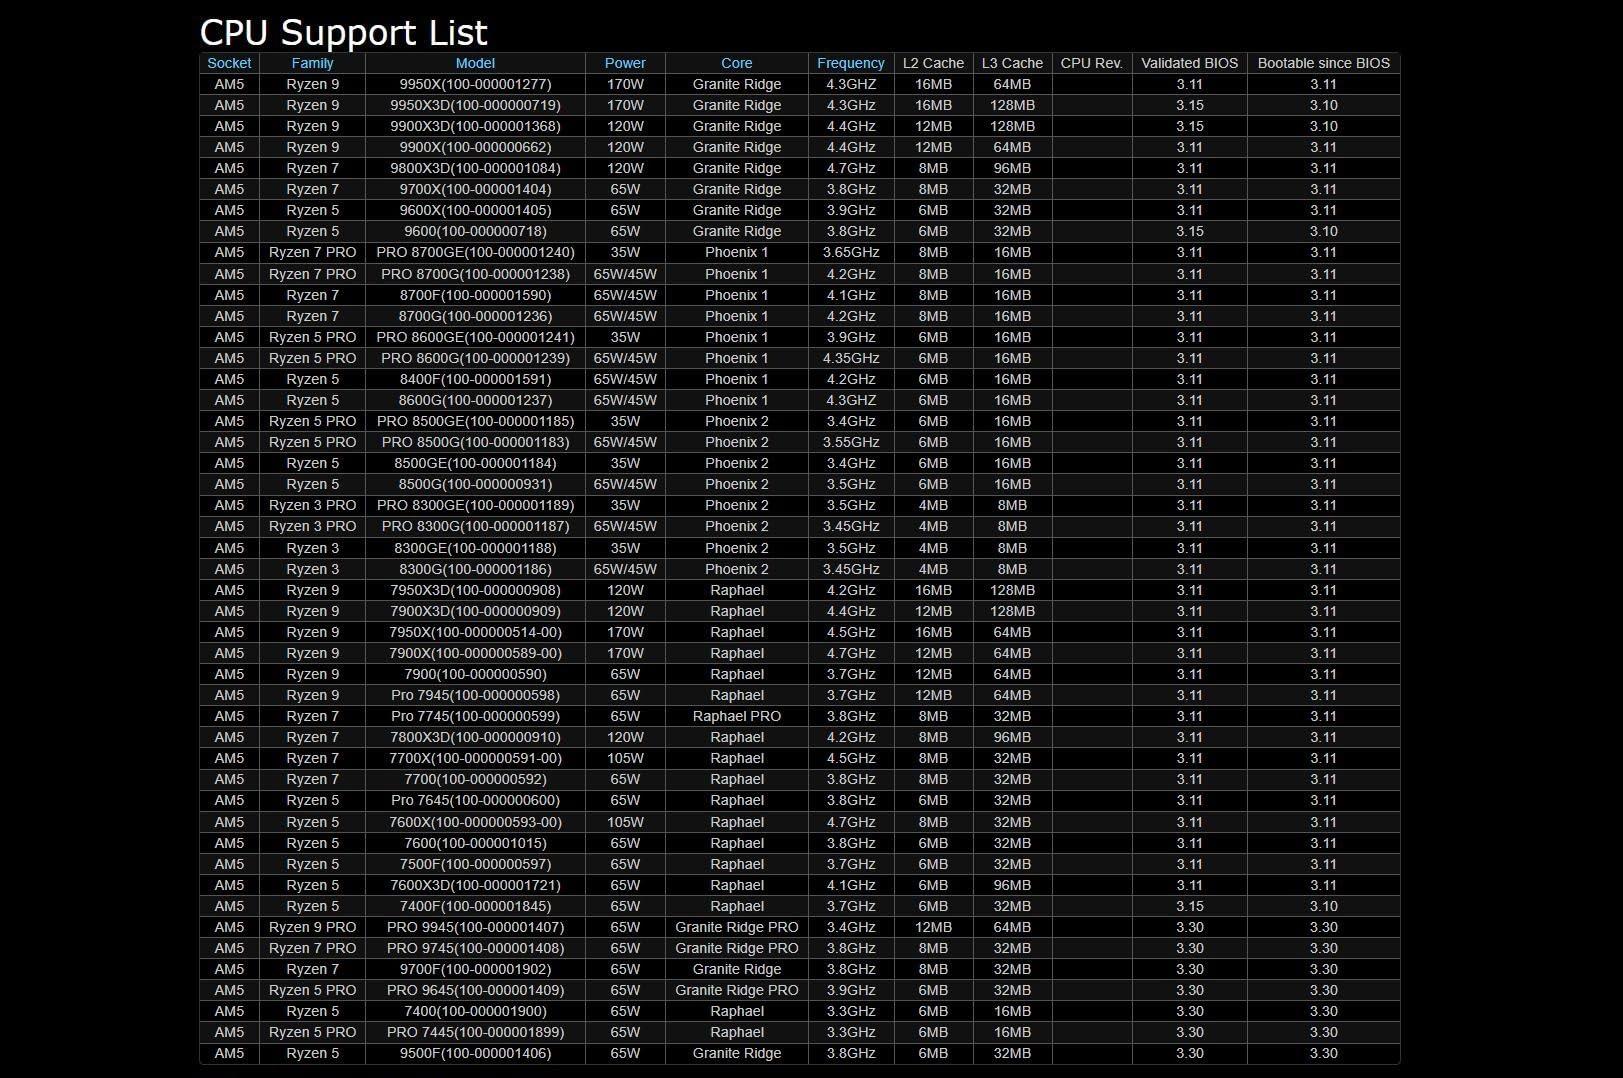The height and width of the screenshot is (1078, 1623).
Task: Click the CPU Support List heading
Action: tap(343, 33)
